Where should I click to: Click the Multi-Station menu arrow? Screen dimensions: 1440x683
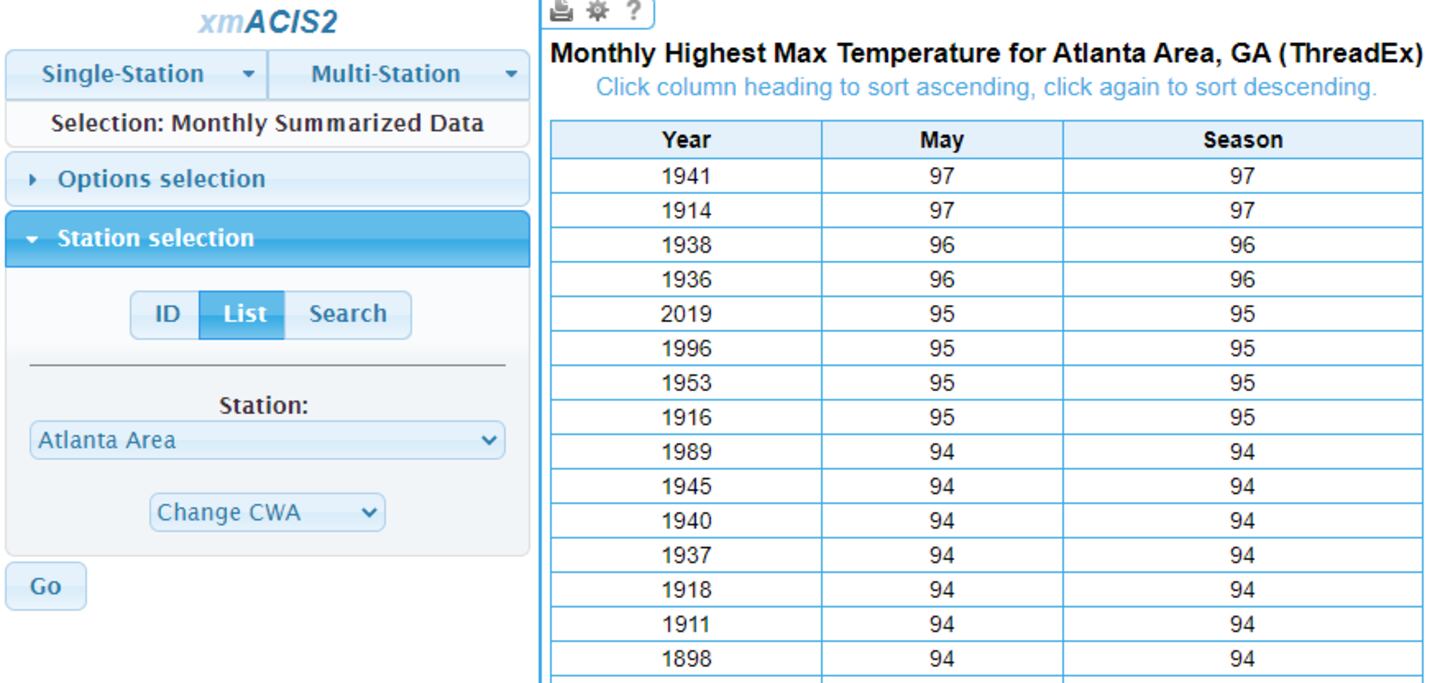click(511, 74)
